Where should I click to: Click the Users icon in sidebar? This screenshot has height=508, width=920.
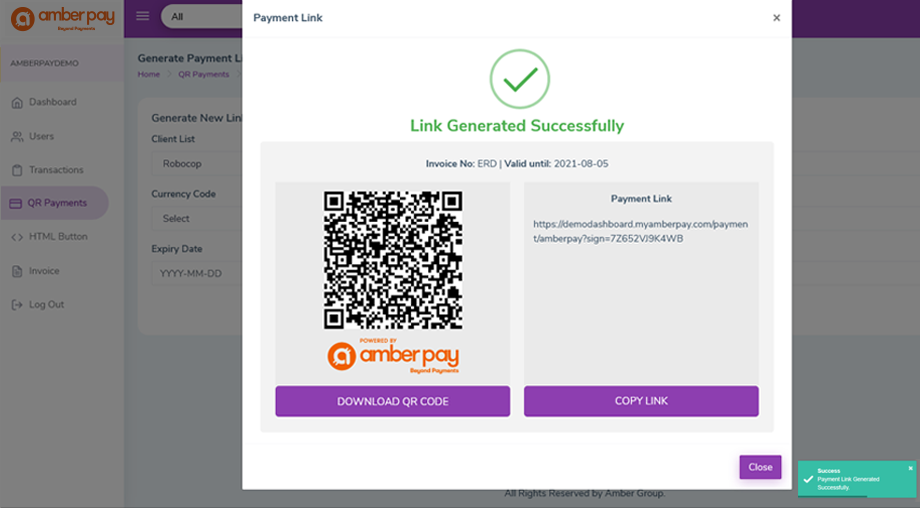click(17, 136)
